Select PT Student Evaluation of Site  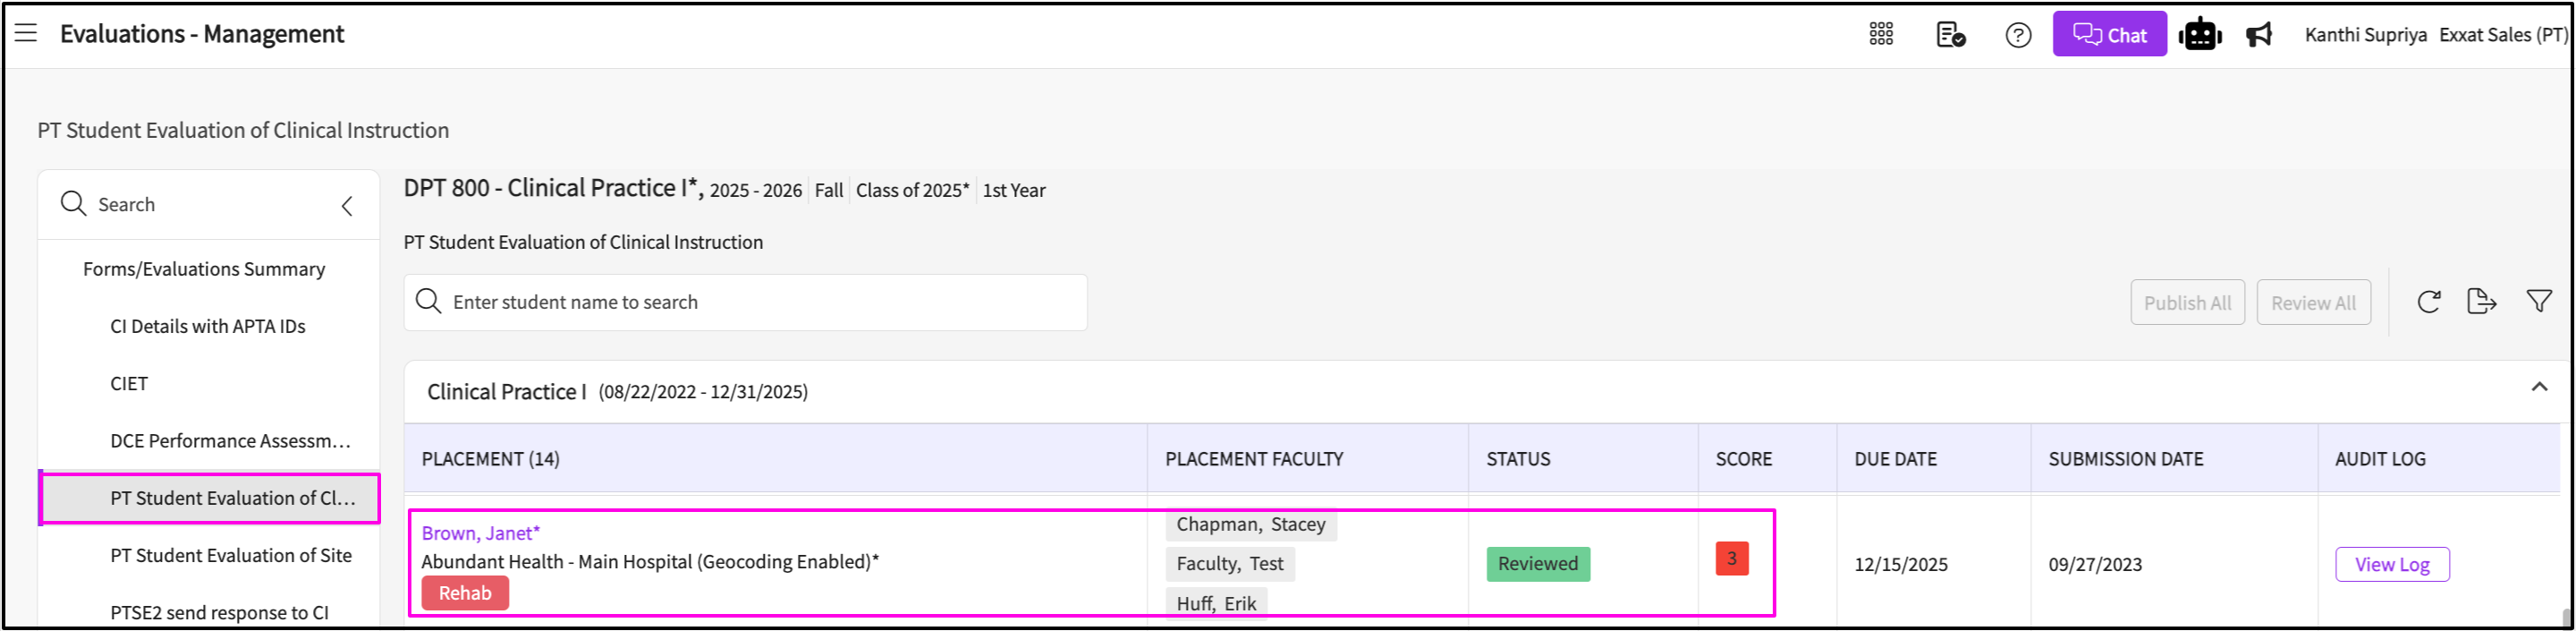(x=231, y=555)
